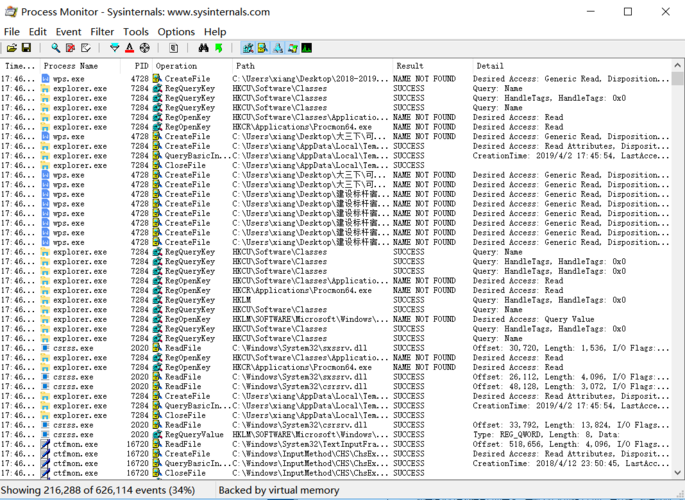Click the 'Showing 216,288 of 626,114 events' status

98,490
